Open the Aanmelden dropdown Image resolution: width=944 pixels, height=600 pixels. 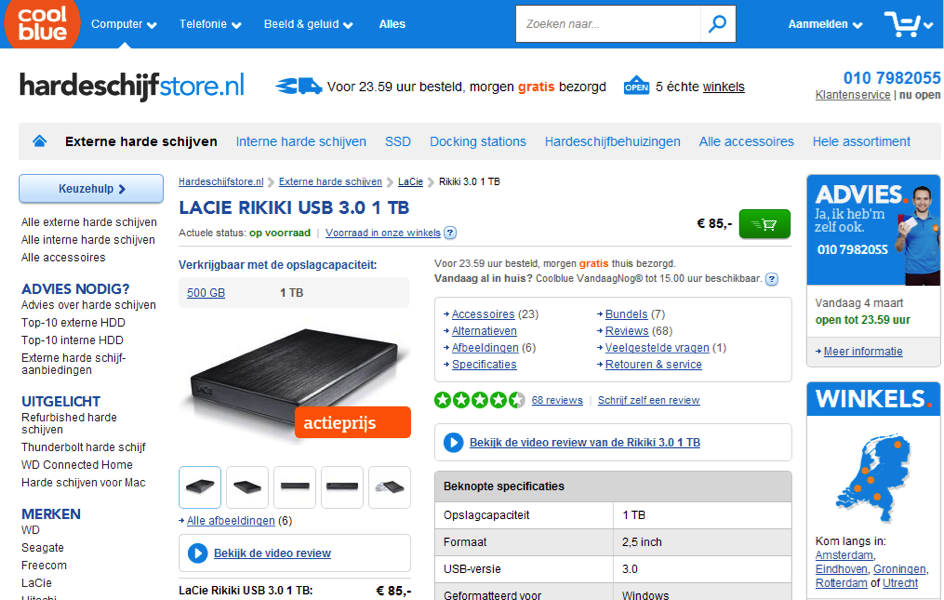[x=825, y=24]
